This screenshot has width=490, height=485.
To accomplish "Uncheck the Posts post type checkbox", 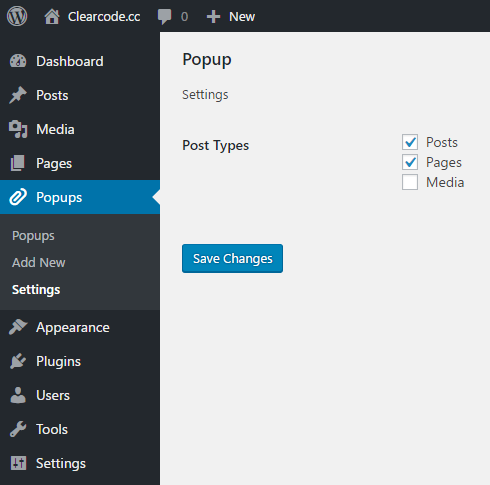I will click(x=410, y=142).
